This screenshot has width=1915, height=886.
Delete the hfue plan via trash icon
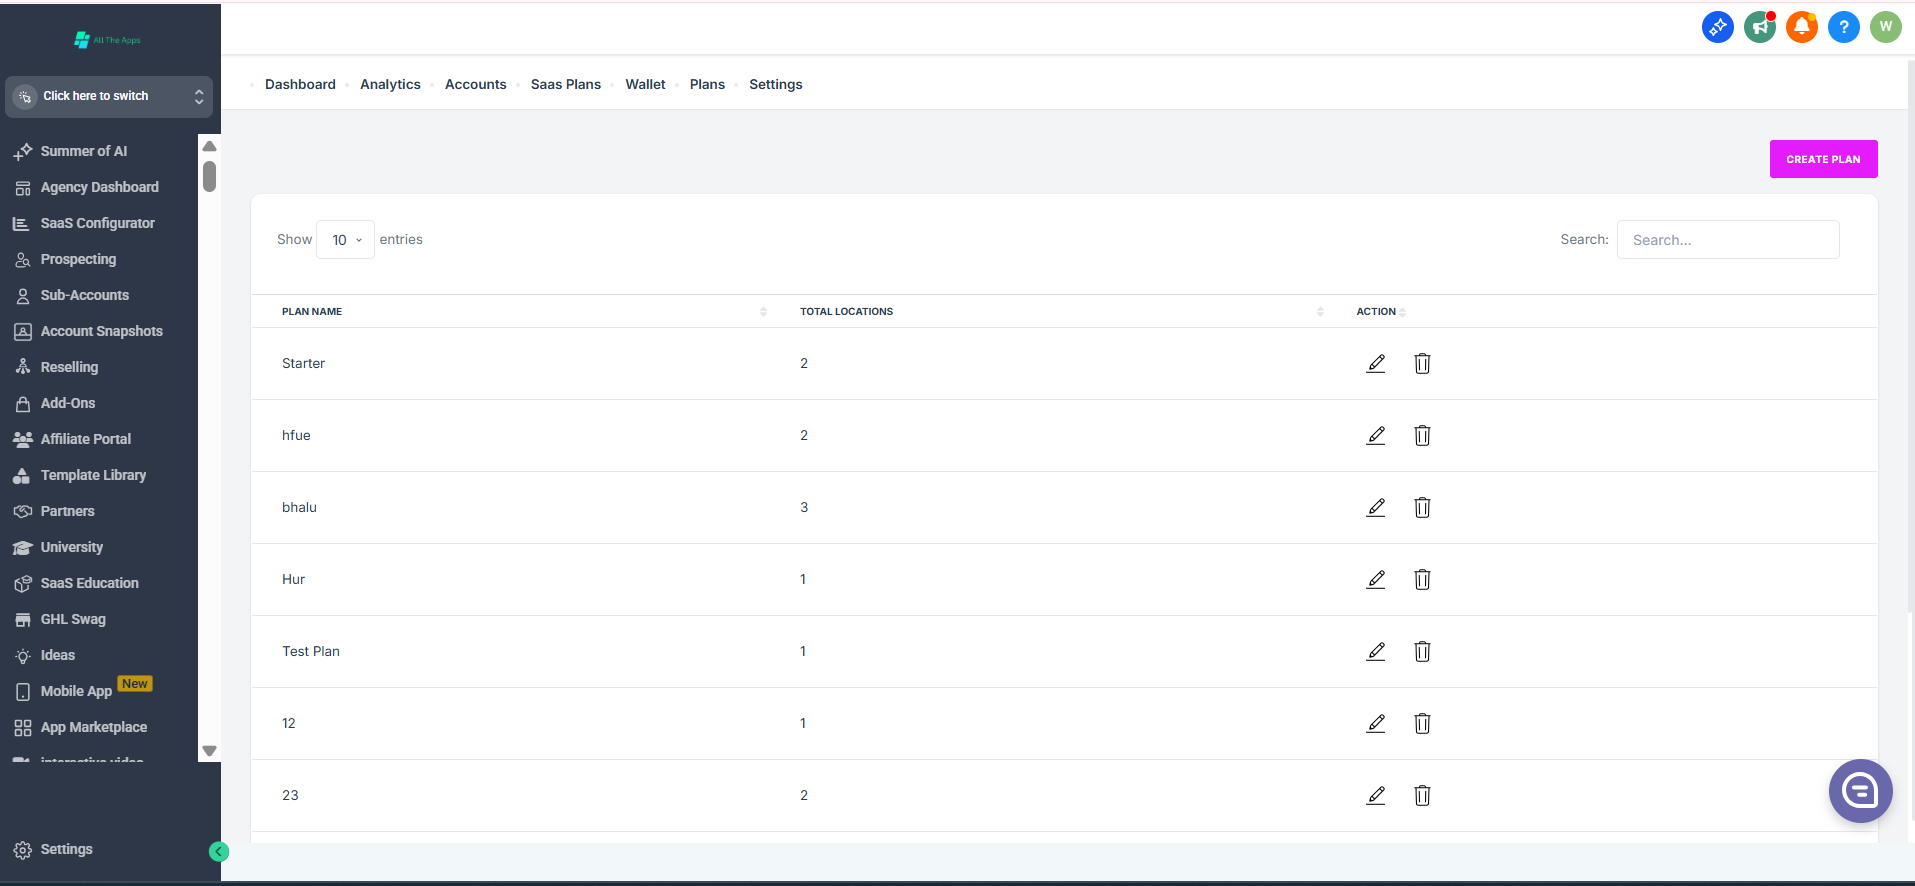pos(1422,436)
